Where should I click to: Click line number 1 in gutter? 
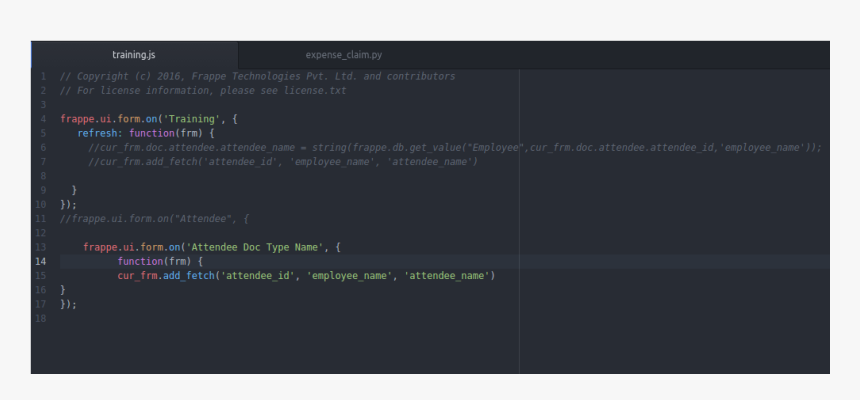coord(43,76)
